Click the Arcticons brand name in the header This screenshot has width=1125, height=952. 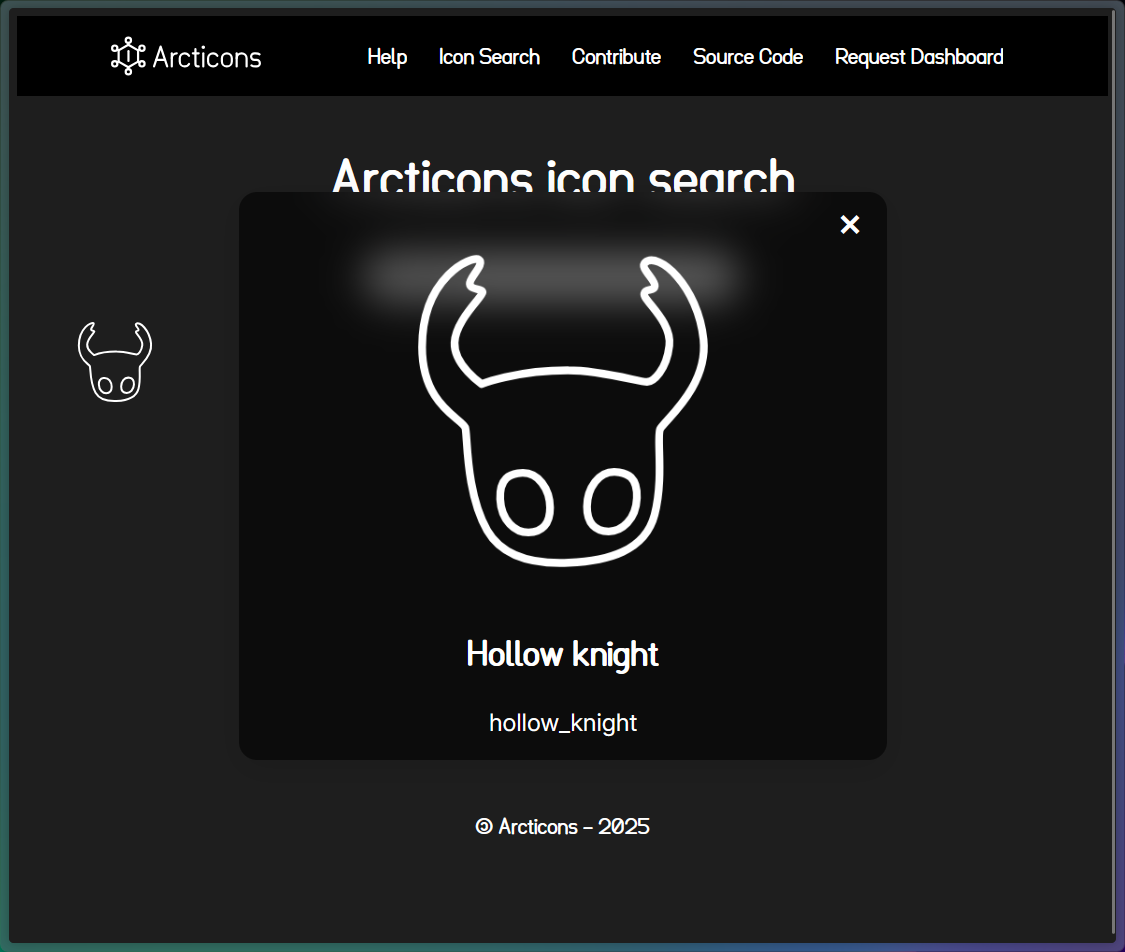tap(207, 57)
